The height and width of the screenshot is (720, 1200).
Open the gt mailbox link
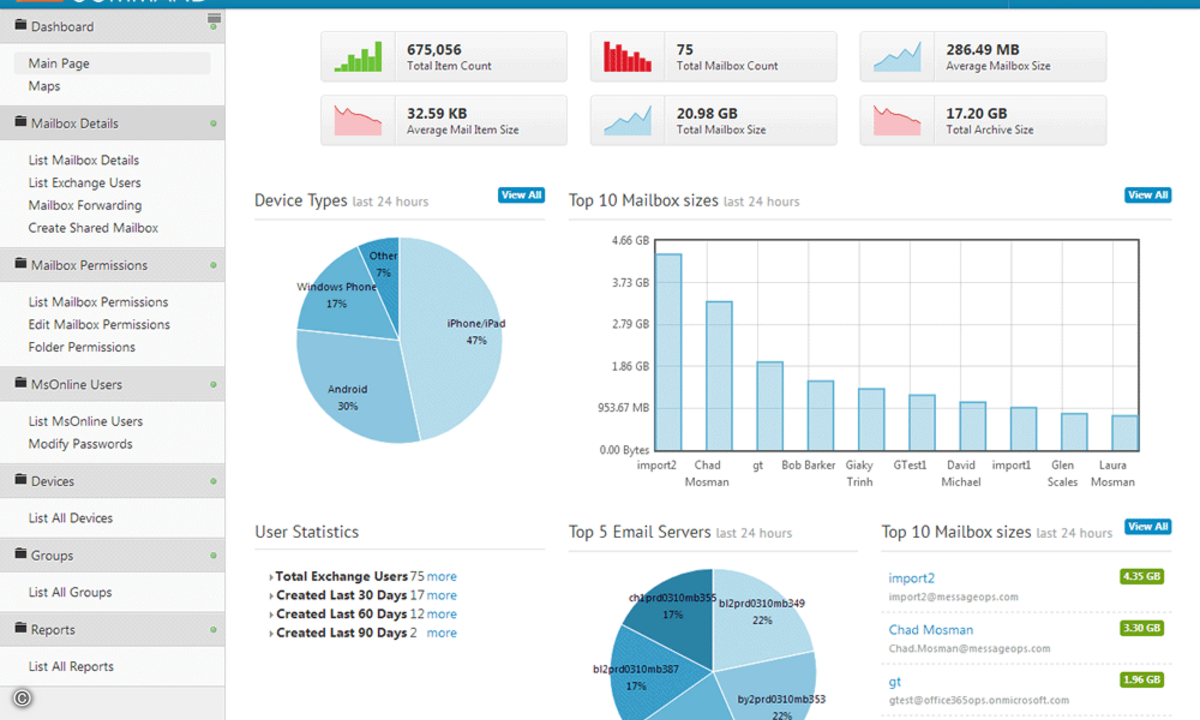(895, 682)
